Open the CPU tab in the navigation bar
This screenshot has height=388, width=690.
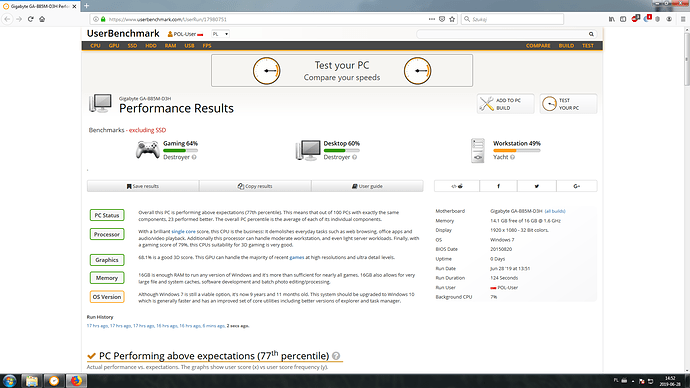click(95, 46)
